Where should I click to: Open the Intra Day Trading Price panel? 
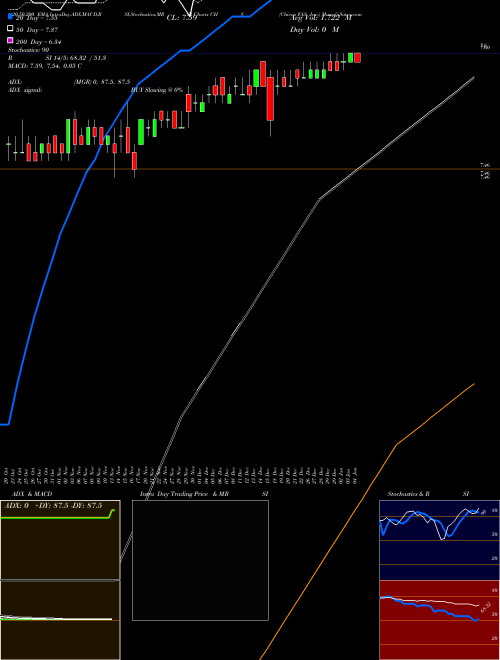[200, 560]
